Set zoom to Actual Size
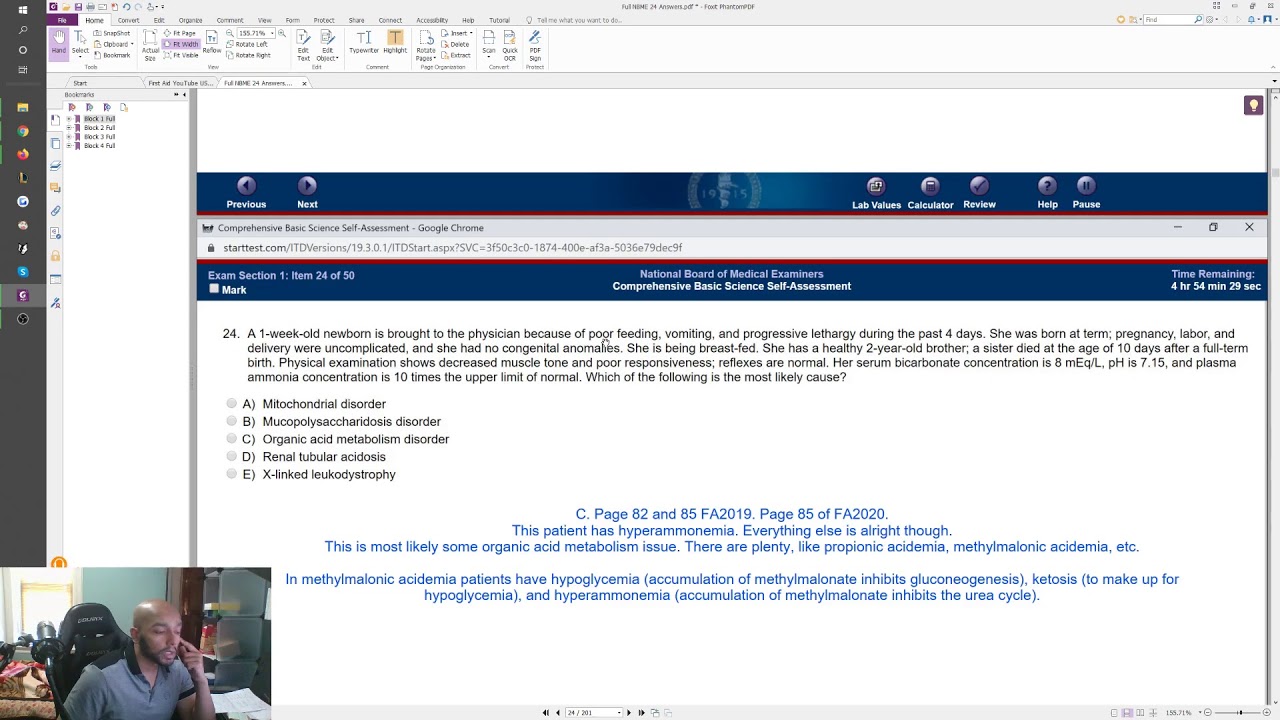This screenshot has width=1280, height=720. 150,45
